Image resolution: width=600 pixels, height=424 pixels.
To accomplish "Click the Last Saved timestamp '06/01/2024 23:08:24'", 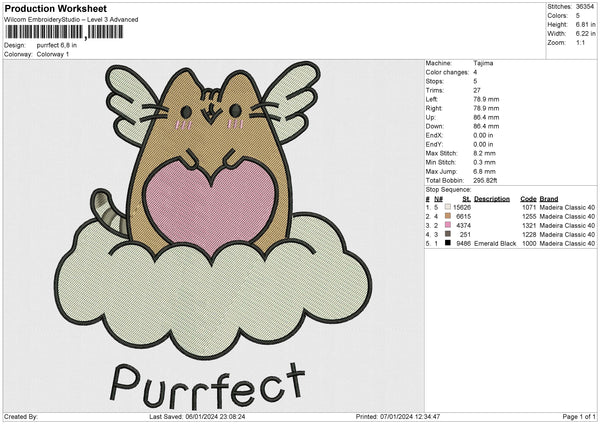I will tap(215, 416).
